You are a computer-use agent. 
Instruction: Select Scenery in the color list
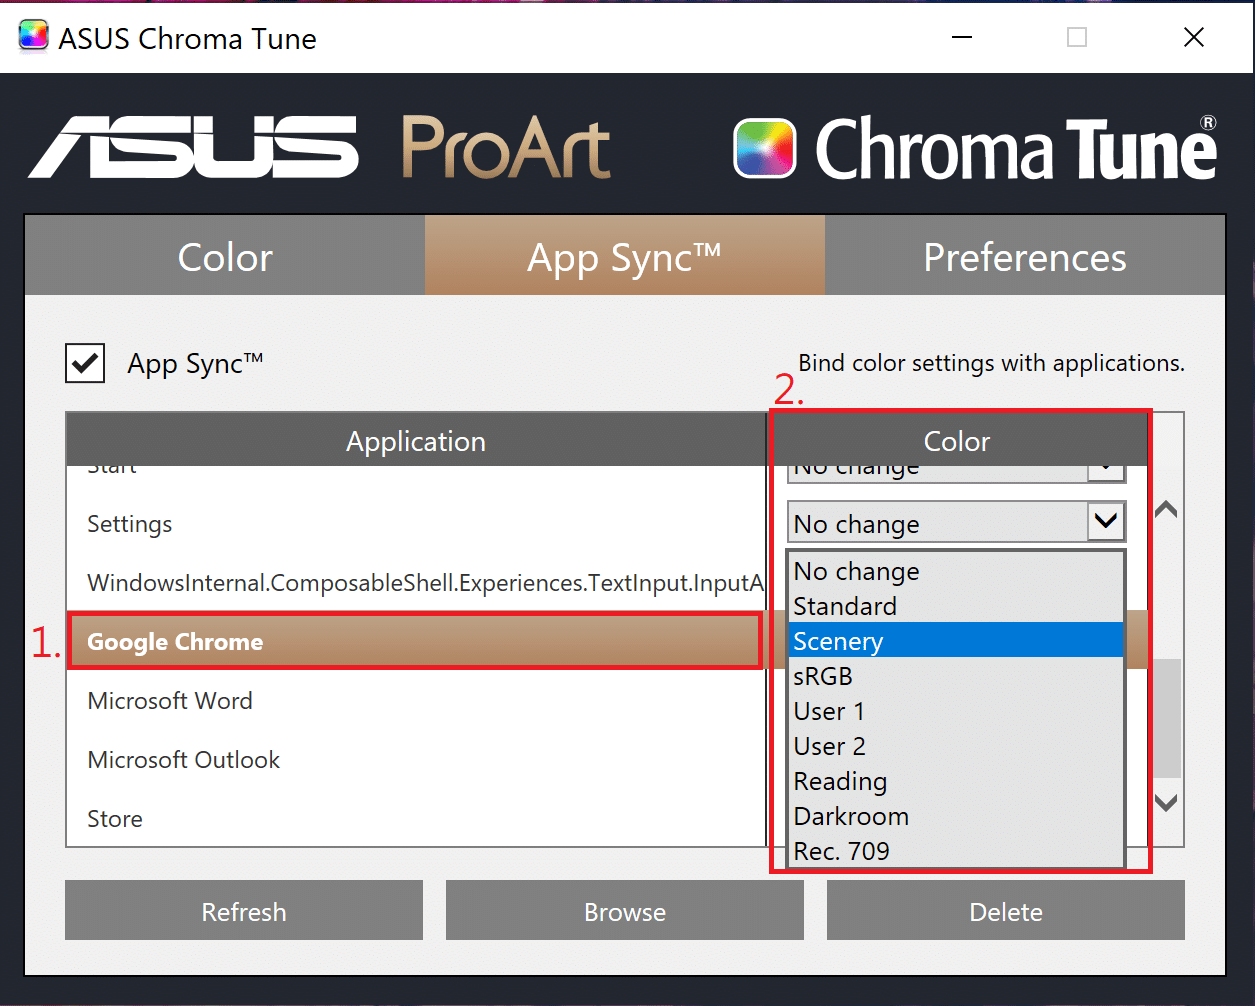click(956, 641)
